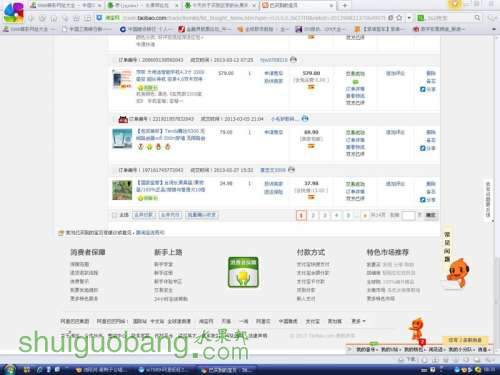Click the colorful 360 browser logo
Viewport: 500px width, 375px height.
click(x=14, y=12)
